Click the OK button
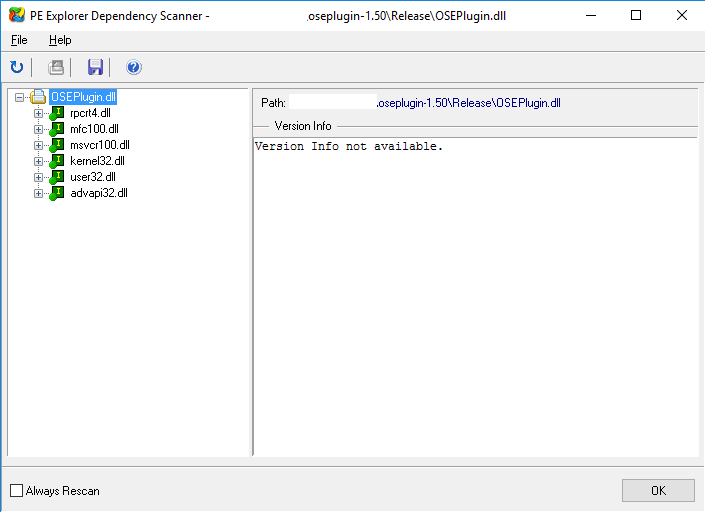705x512 pixels. coord(658,490)
